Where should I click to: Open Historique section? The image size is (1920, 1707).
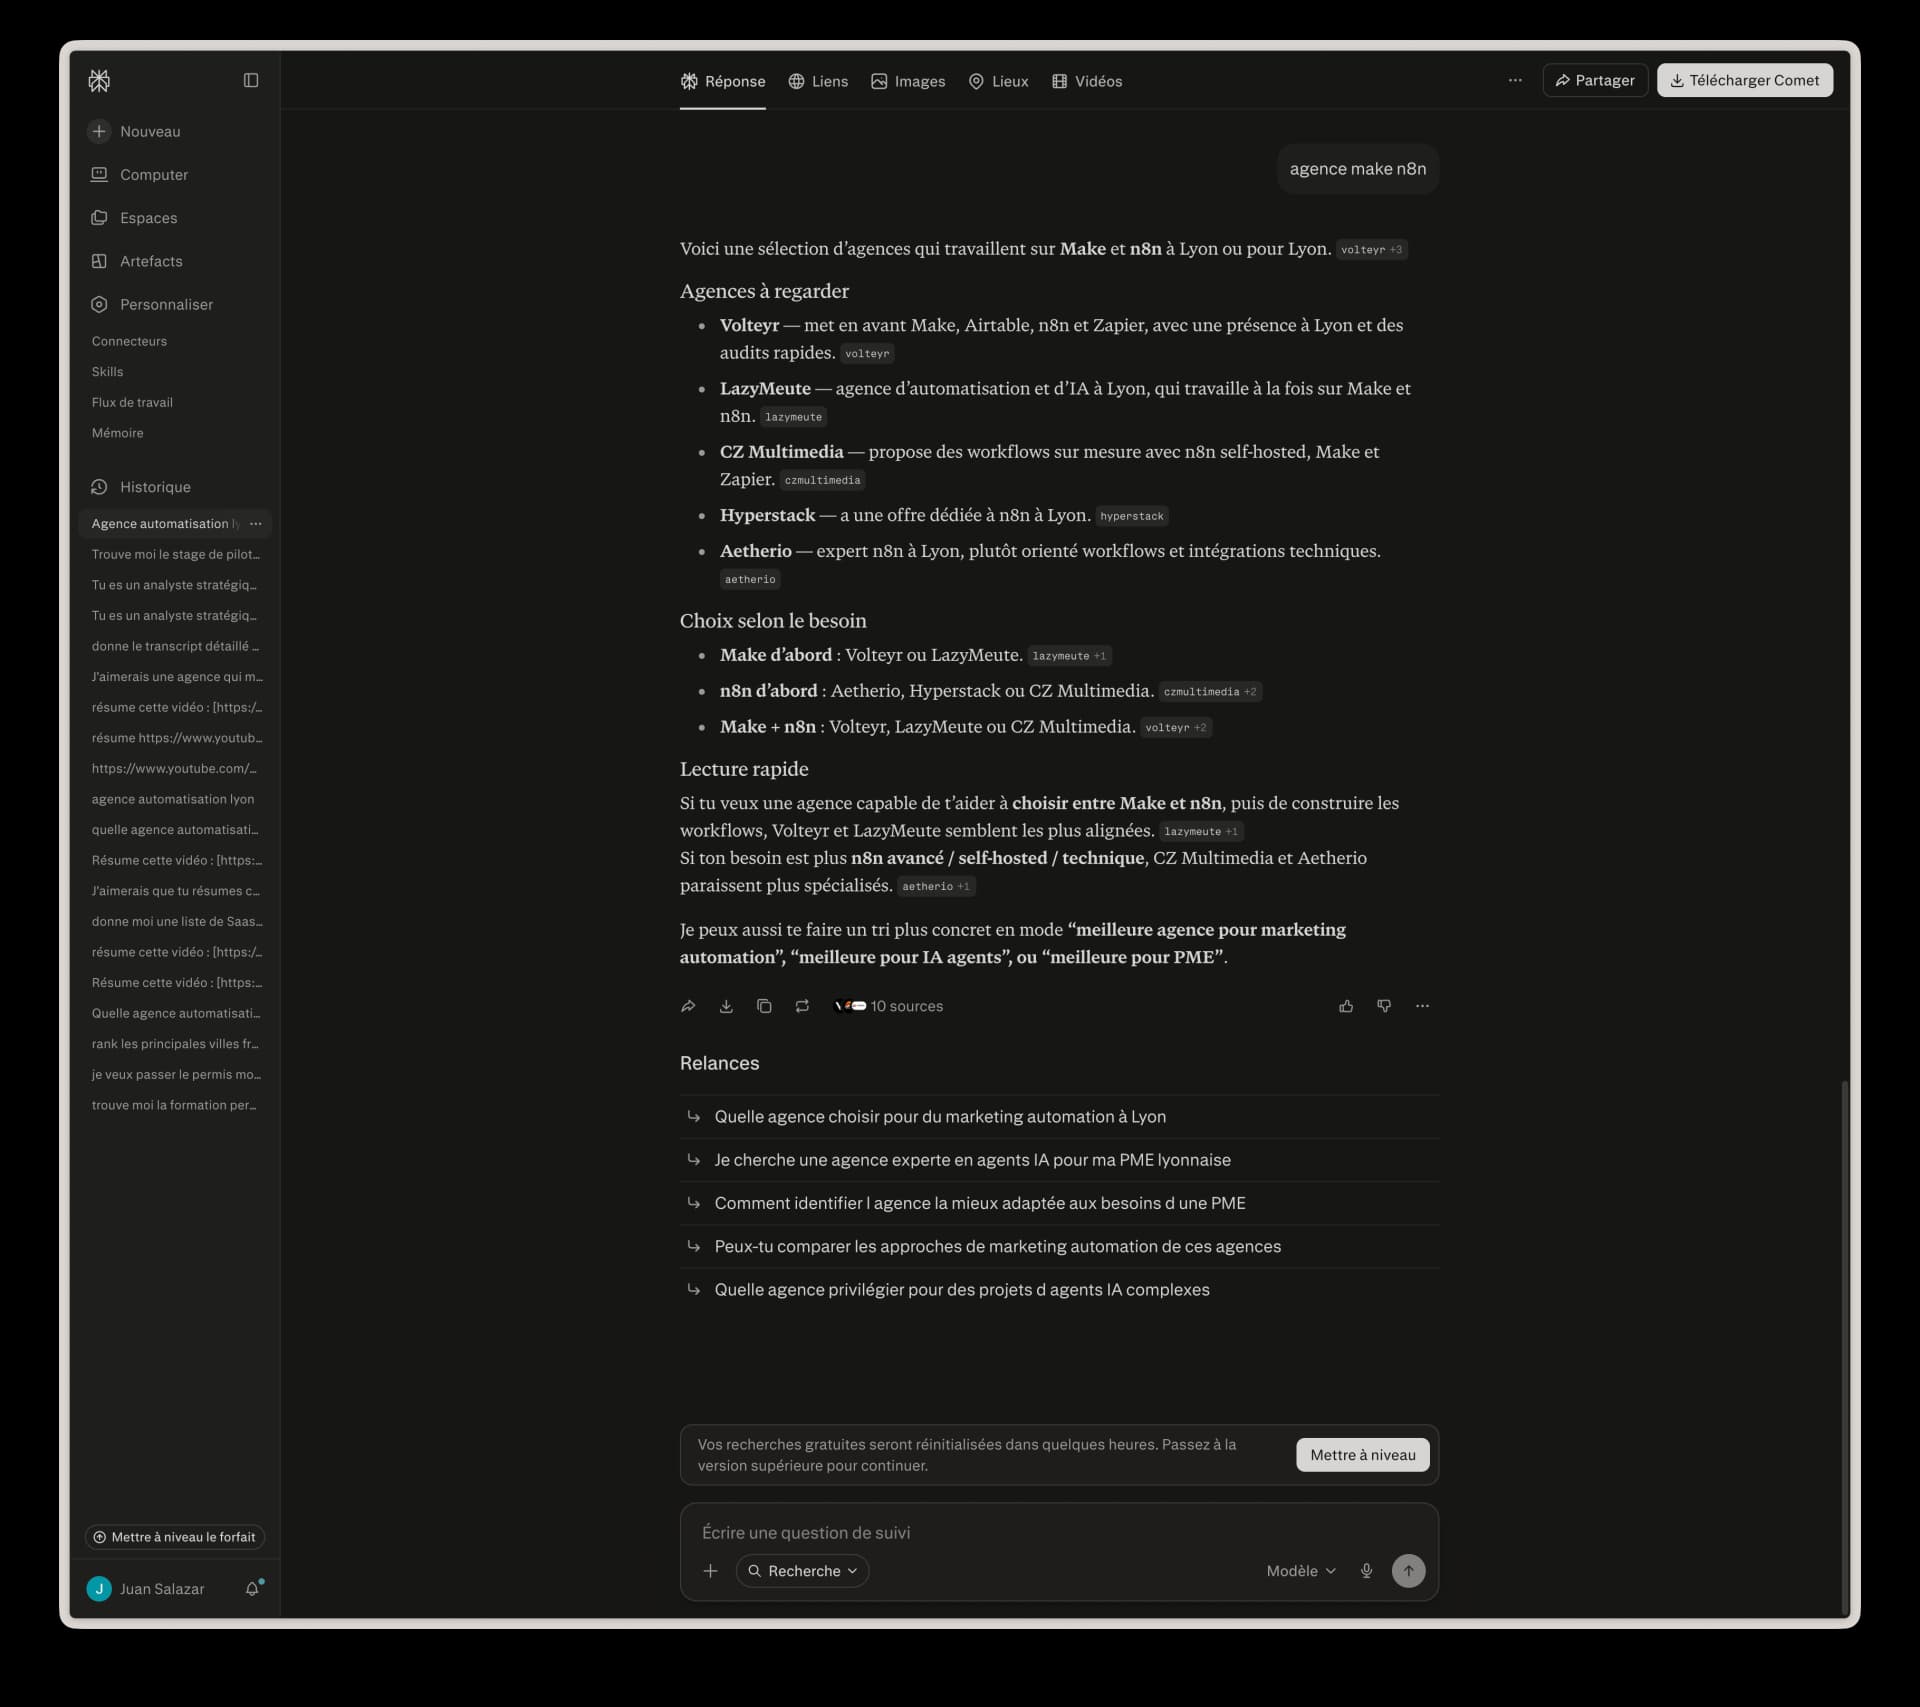coord(140,487)
